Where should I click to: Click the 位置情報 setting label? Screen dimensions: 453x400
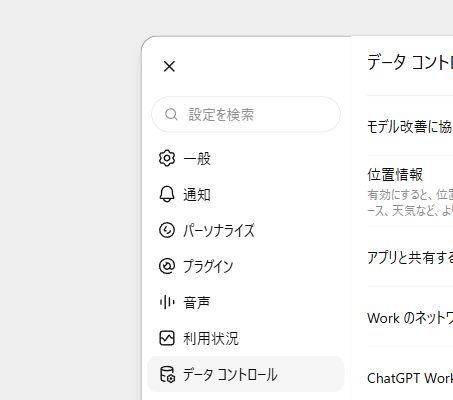(395, 175)
